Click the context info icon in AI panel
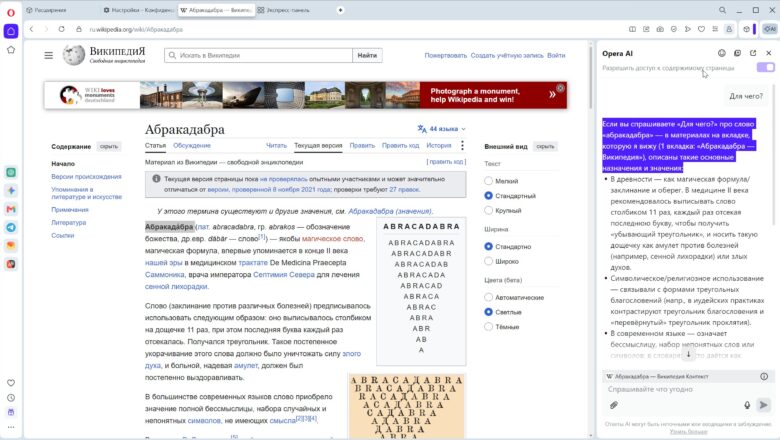Viewport: 780px width, 440px height. tap(764, 376)
